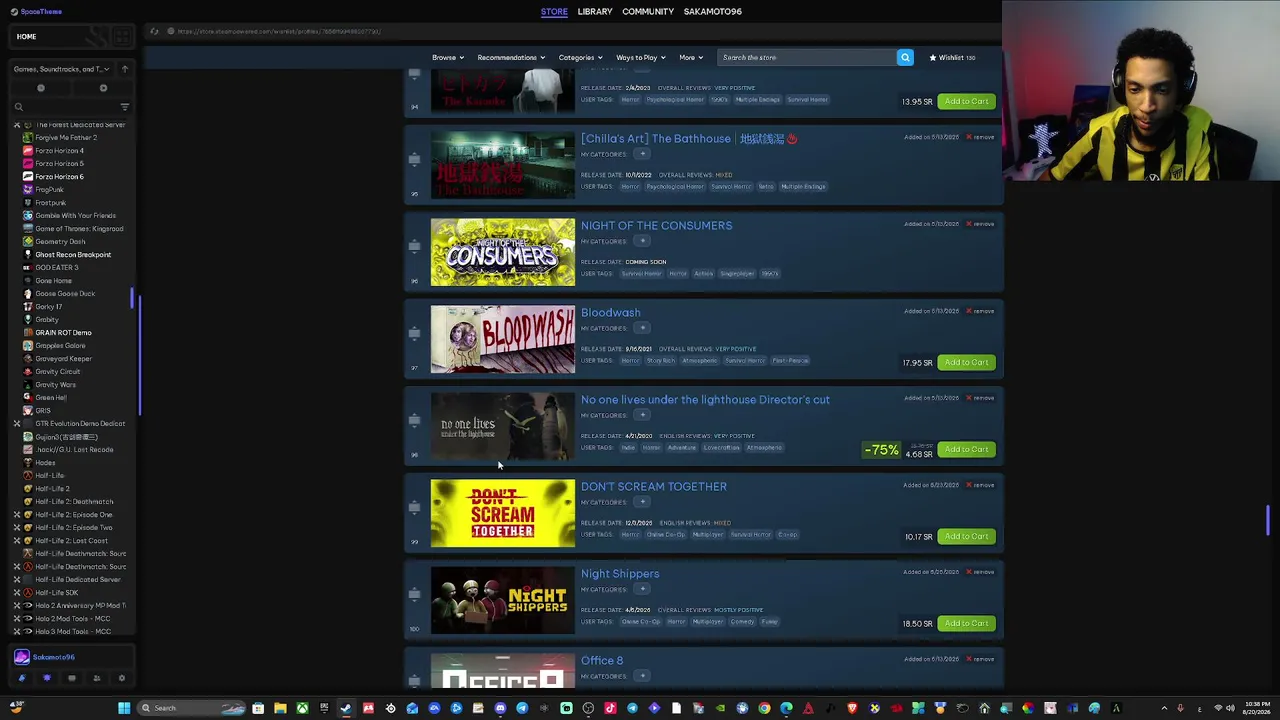Open NIGHT OF THE CONSUMERS title link
Viewport: 1280px width, 720px height.
coord(656,226)
